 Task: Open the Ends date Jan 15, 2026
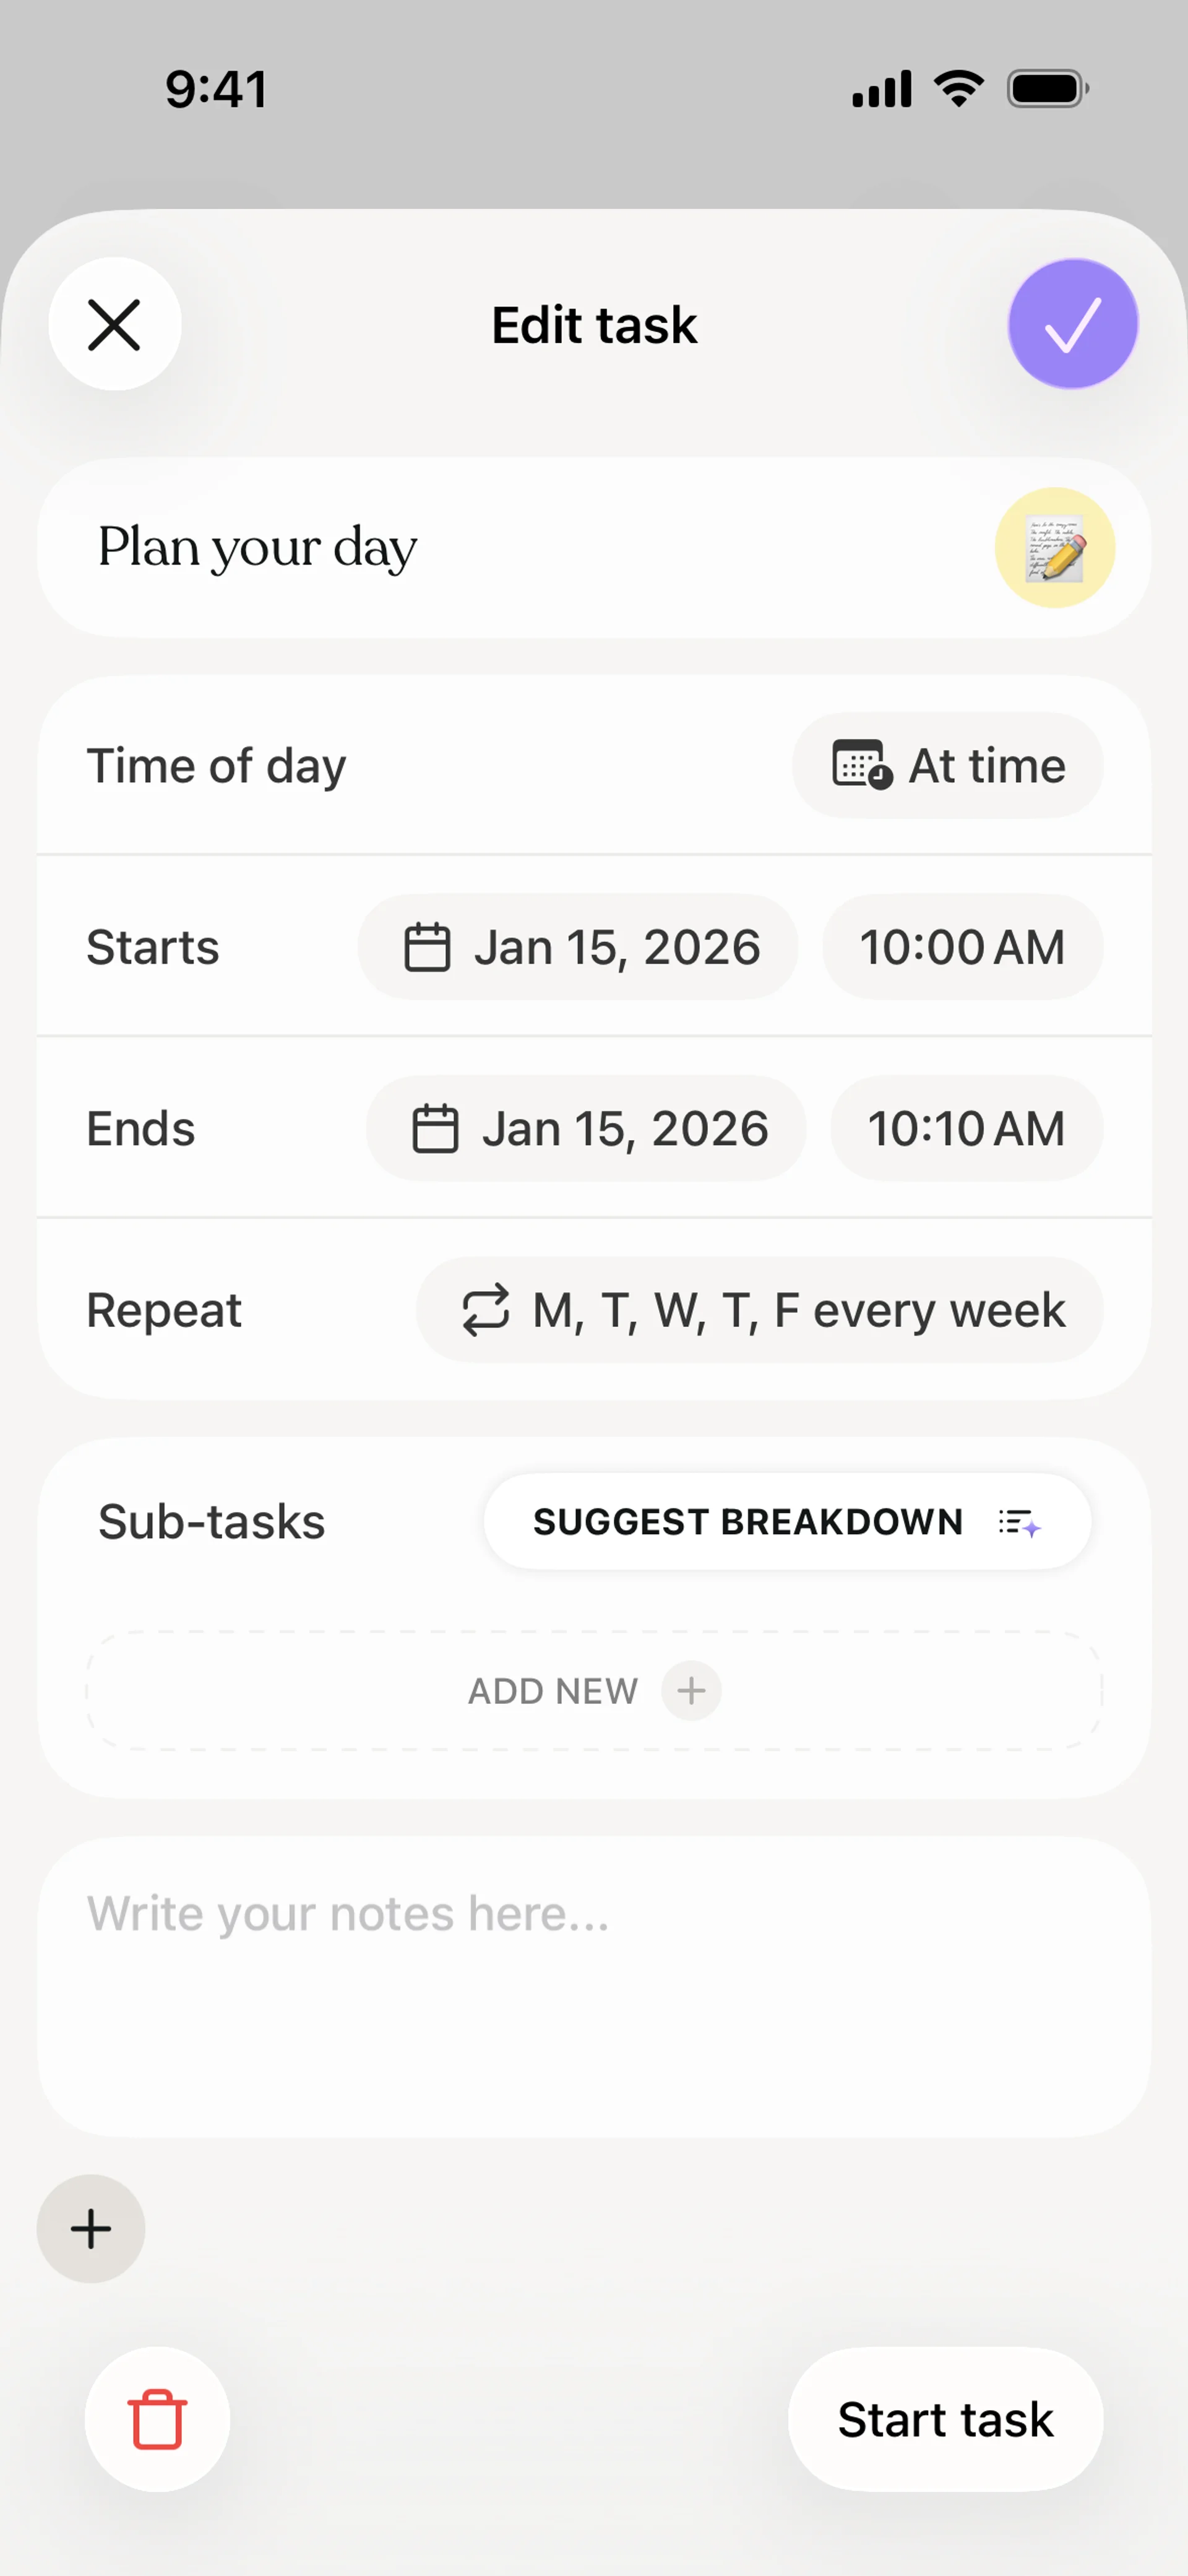(x=624, y=1129)
